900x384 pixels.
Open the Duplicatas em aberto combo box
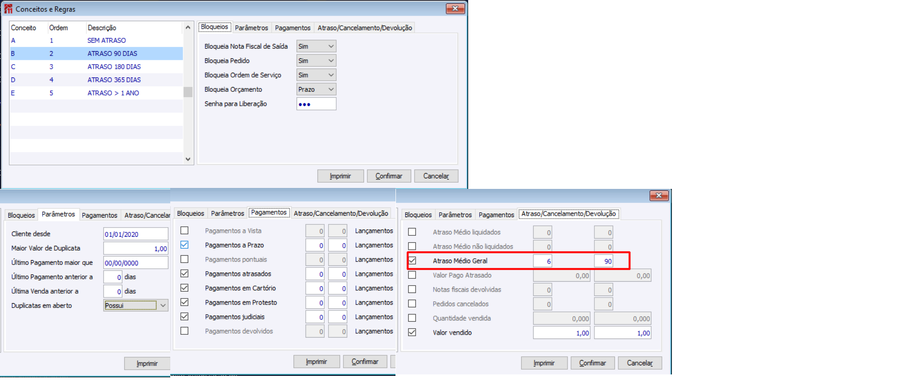136,305
